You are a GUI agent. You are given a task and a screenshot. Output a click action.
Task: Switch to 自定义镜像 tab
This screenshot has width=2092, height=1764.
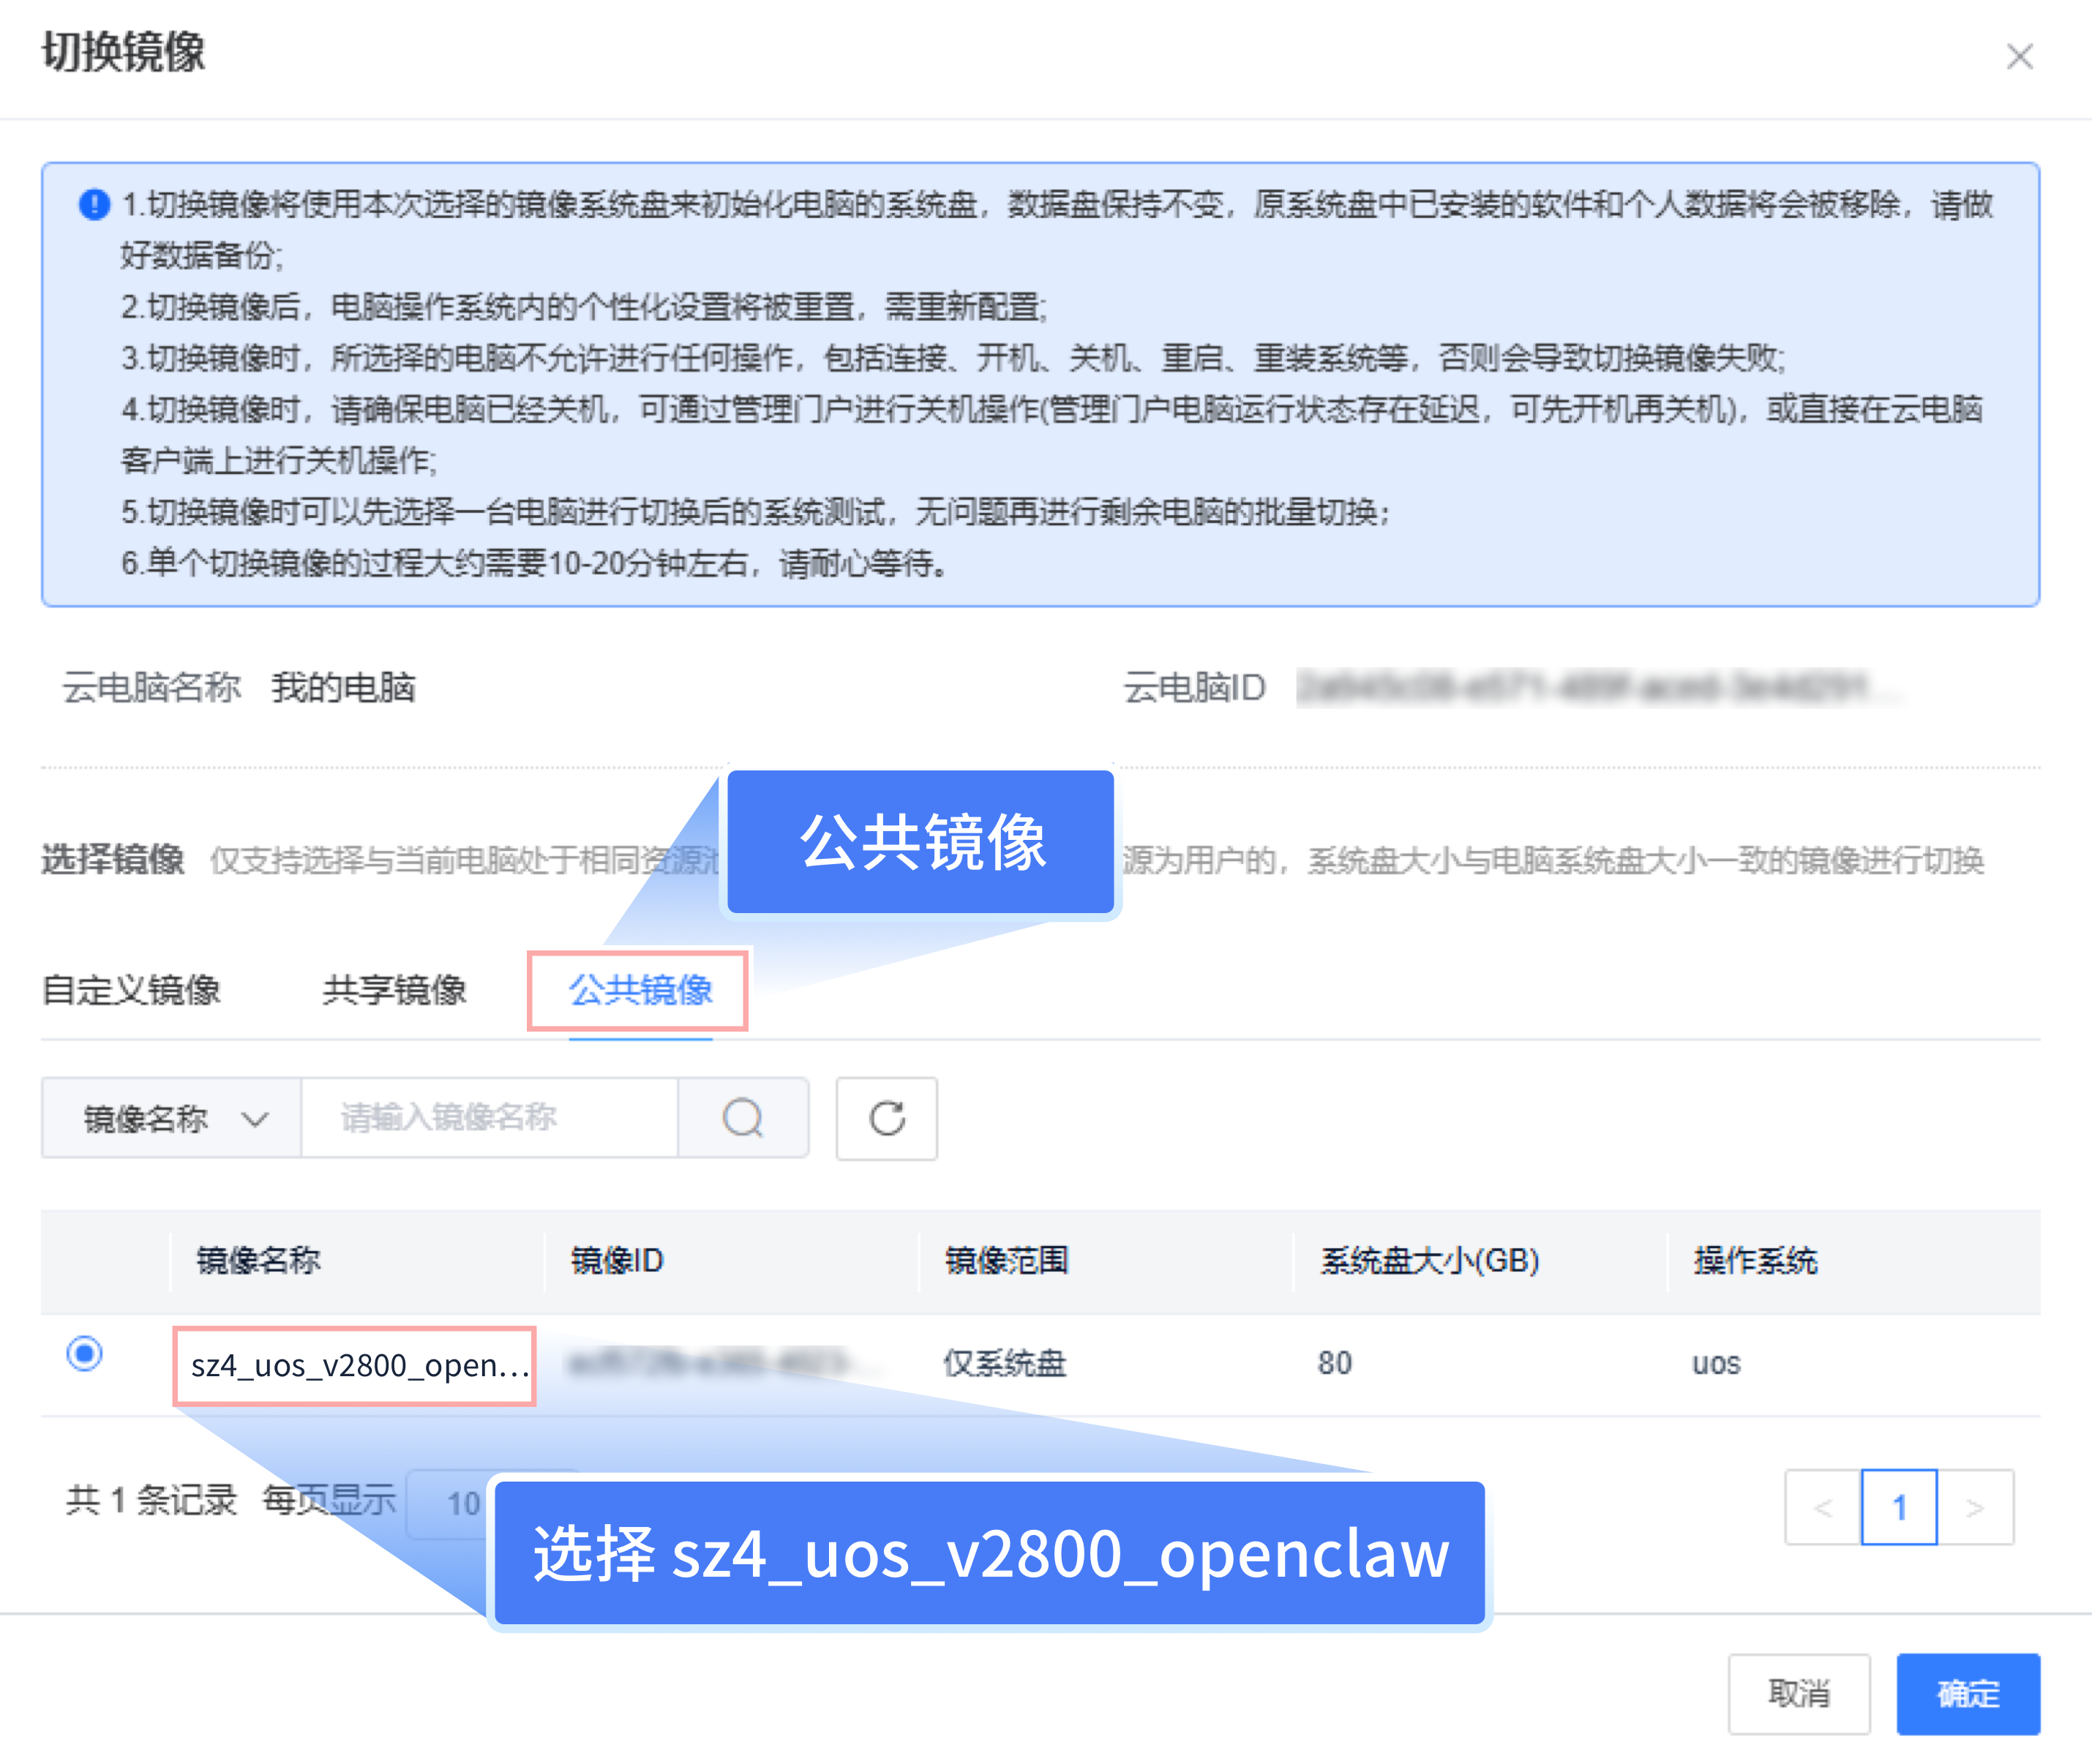pos(131,990)
